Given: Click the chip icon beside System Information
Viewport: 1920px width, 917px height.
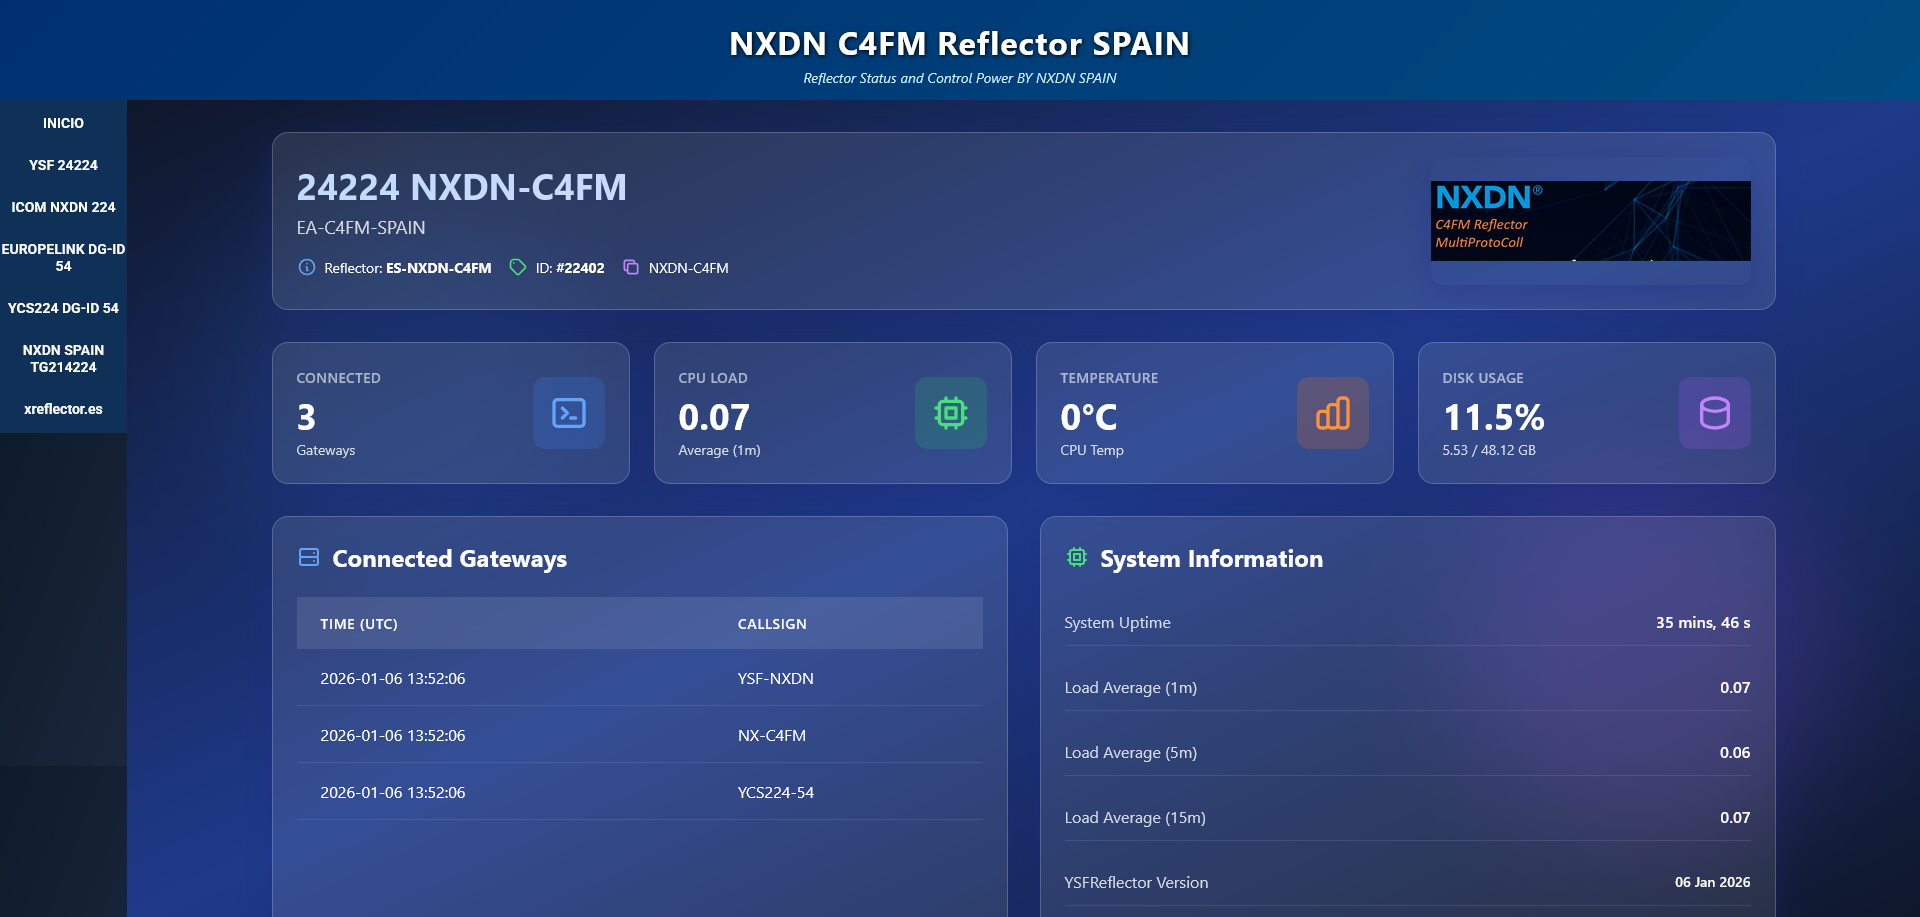Looking at the screenshot, I should 1076,557.
